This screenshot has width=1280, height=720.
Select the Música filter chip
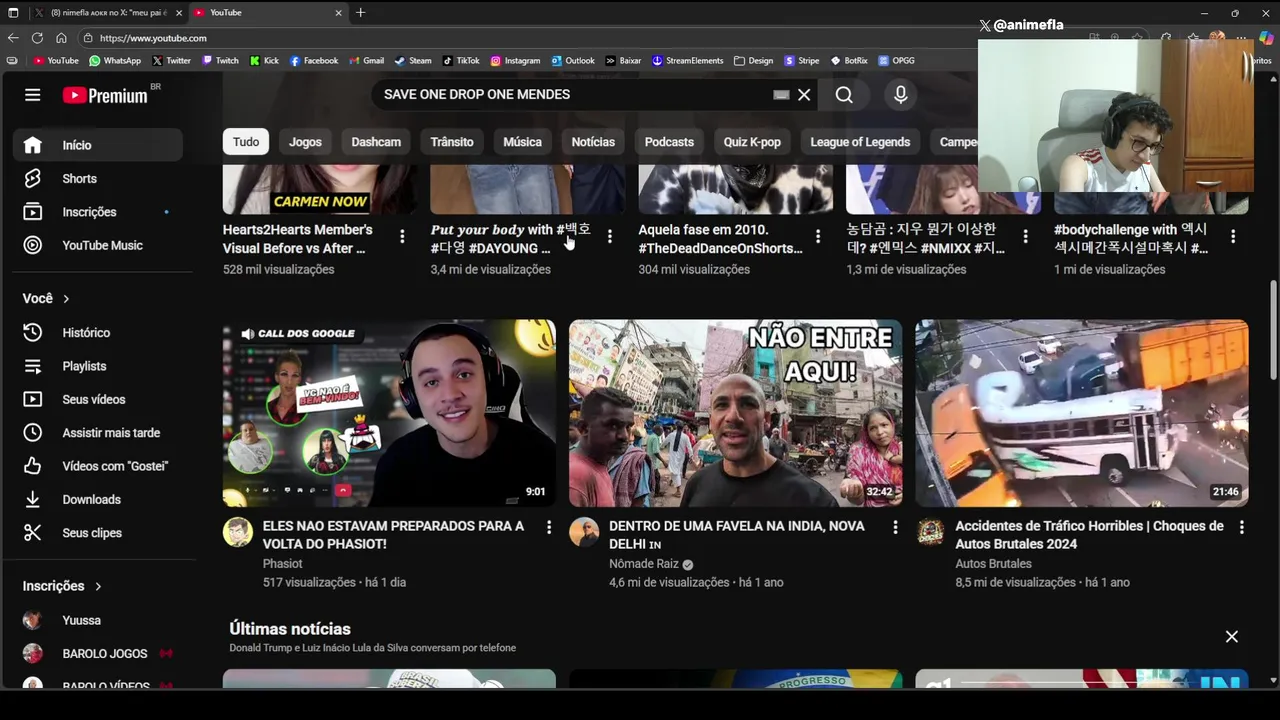tap(522, 142)
